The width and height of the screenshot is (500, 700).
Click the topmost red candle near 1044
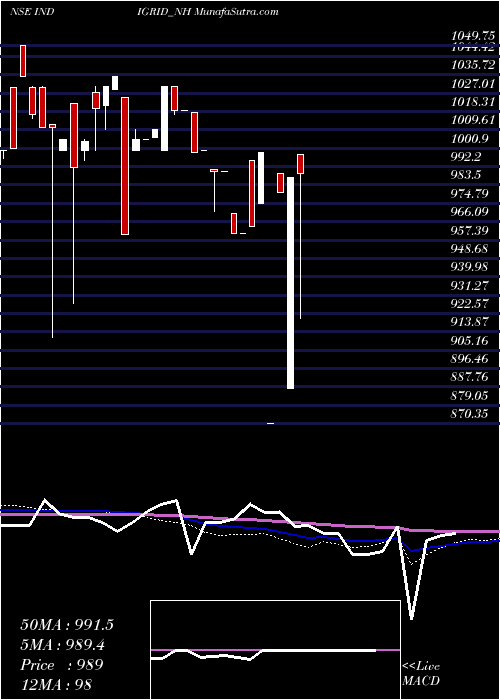22,61
